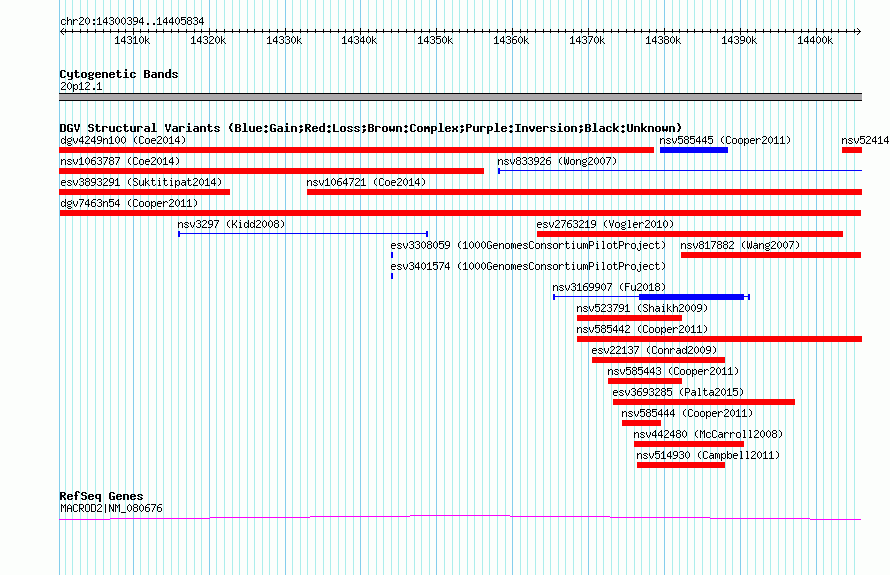890x575 pixels.
Task: Open the esv2763219 (Vogler2010) loss variant
Action: (690, 234)
